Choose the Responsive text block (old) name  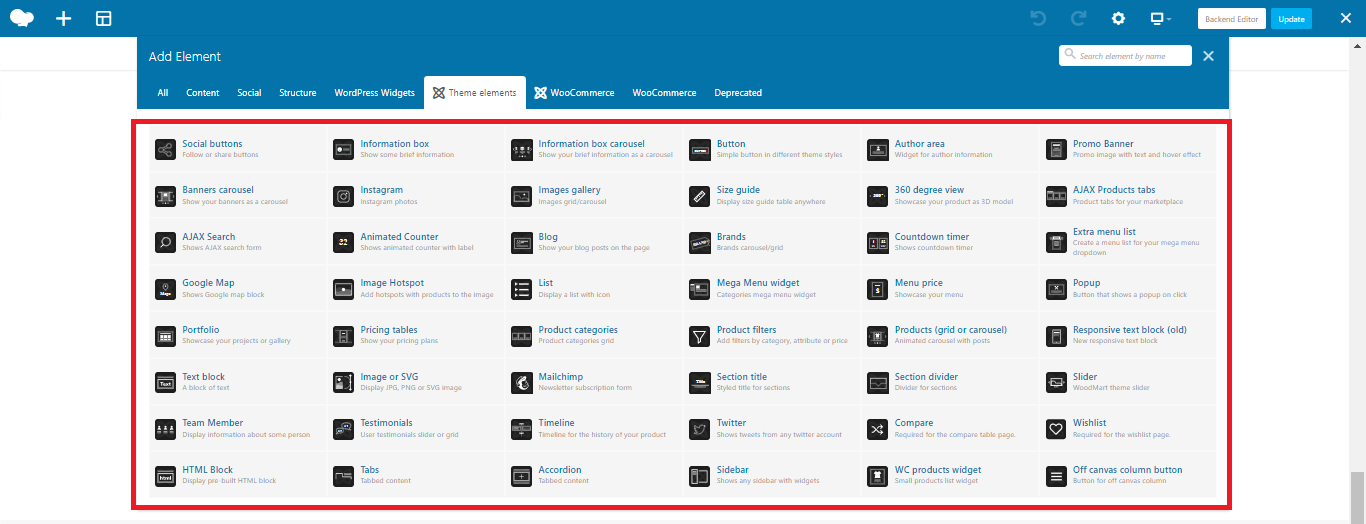coord(1130,330)
